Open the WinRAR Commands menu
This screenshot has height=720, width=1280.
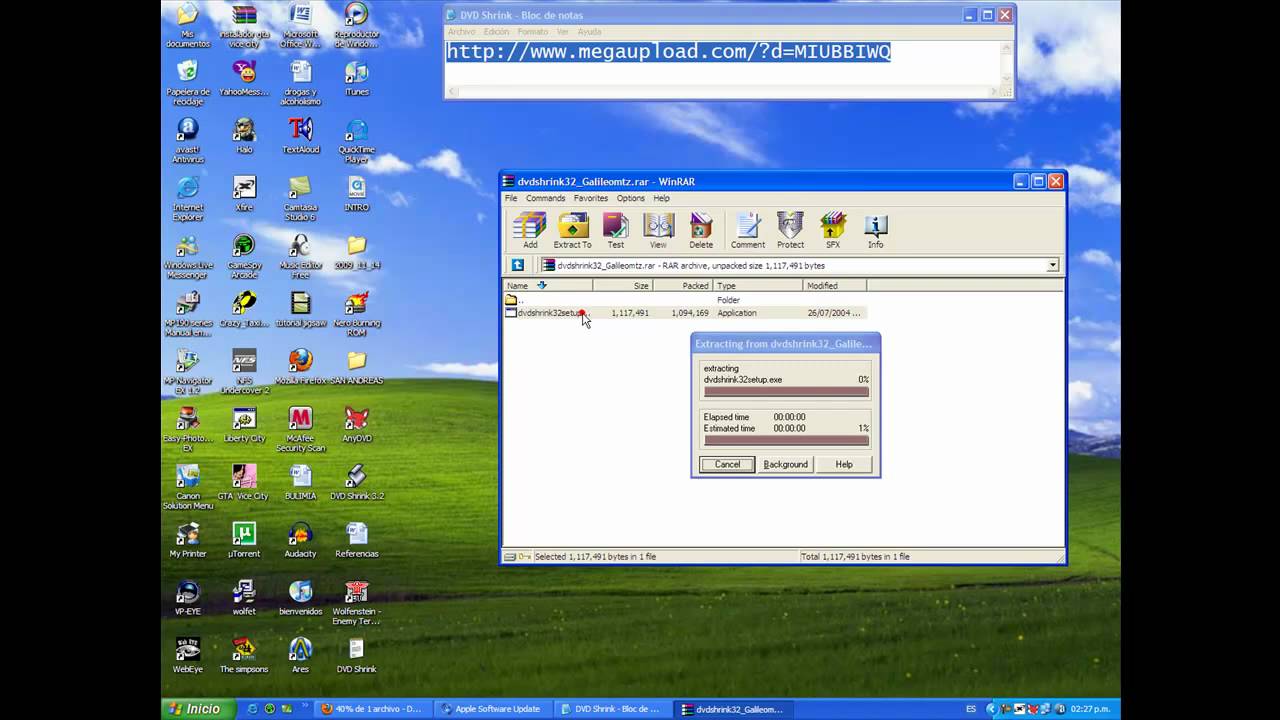coord(545,198)
